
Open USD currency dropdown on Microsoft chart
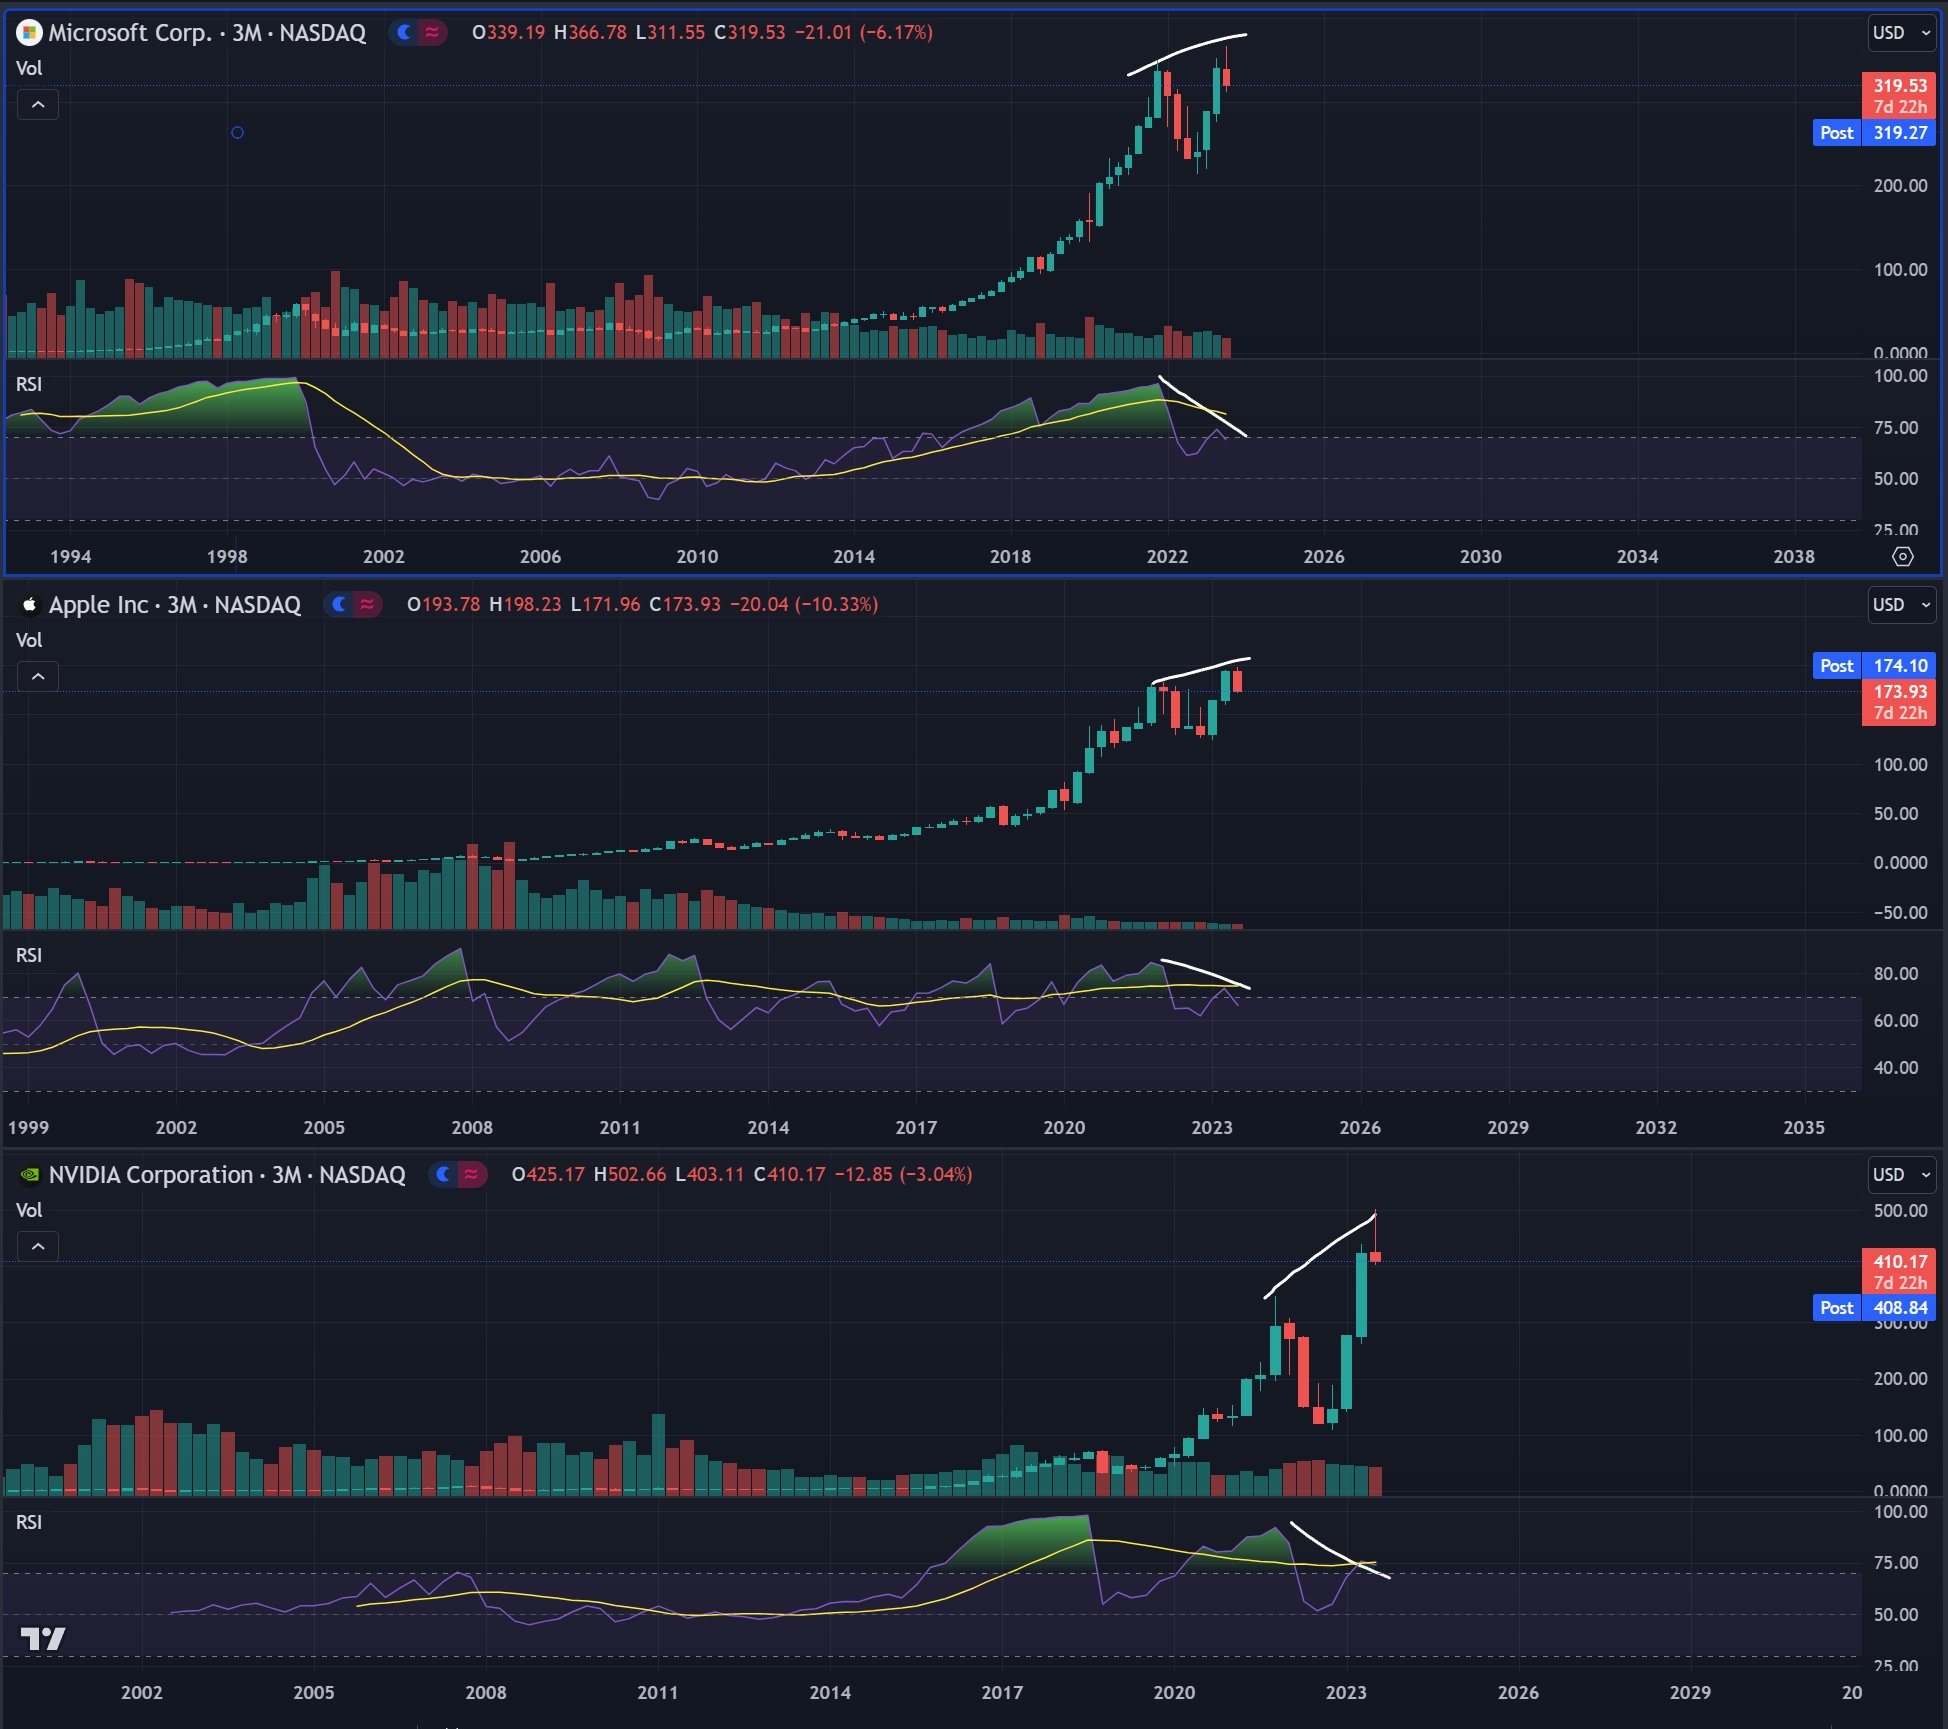tap(1900, 33)
